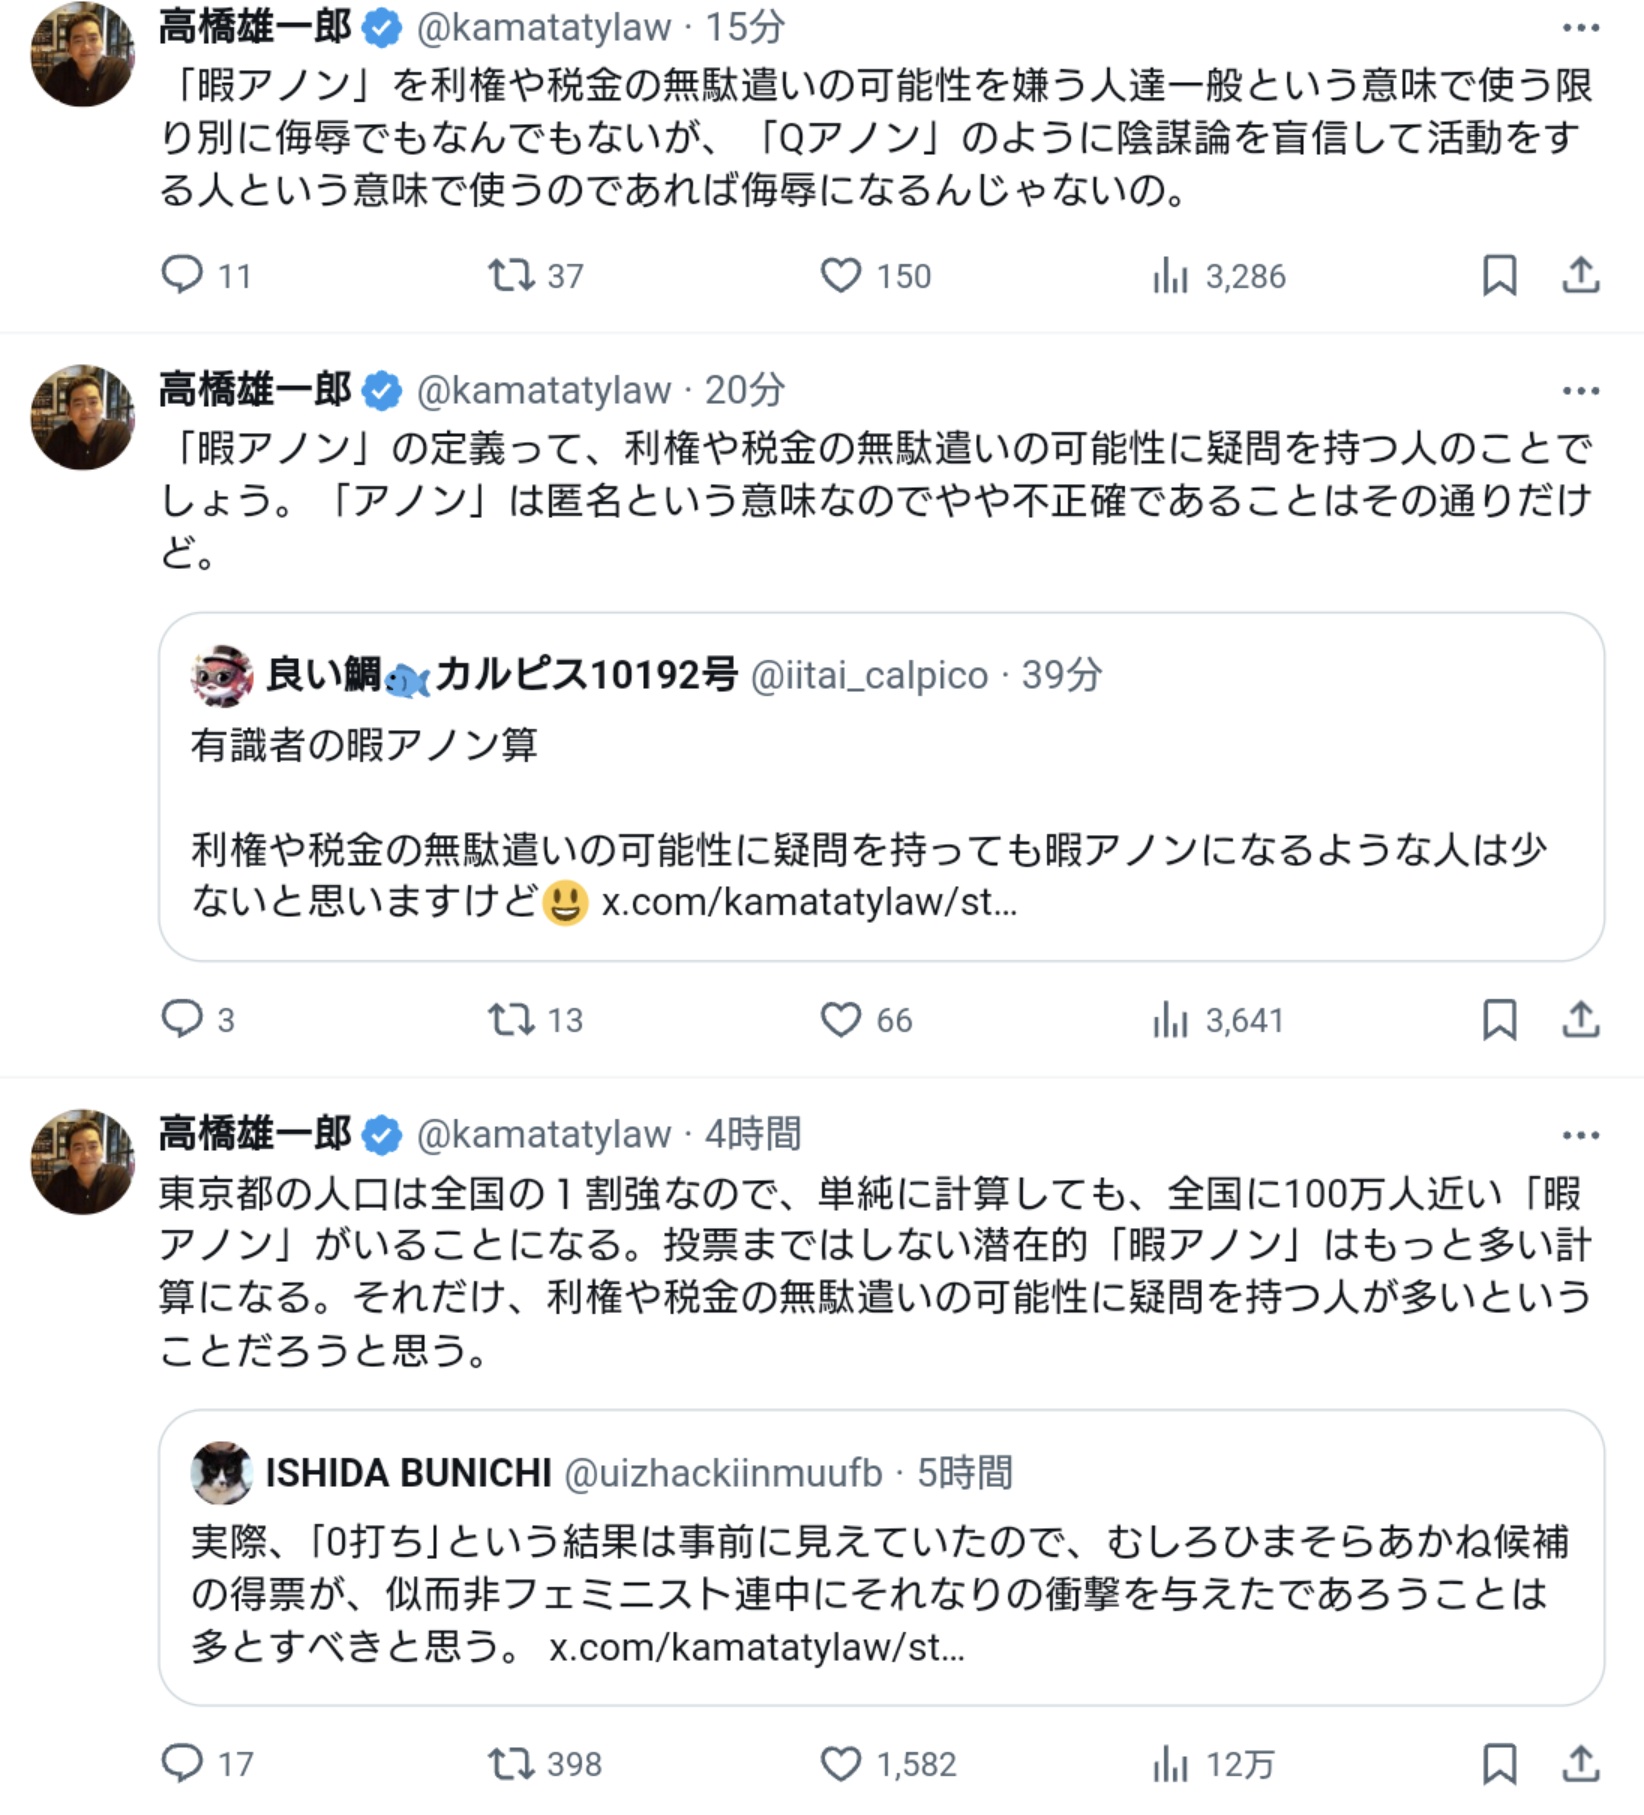Repost the tweet showing 13 reposts
The height and width of the screenshot is (1815, 1644).
pyautogui.click(x=510, y=1018)
